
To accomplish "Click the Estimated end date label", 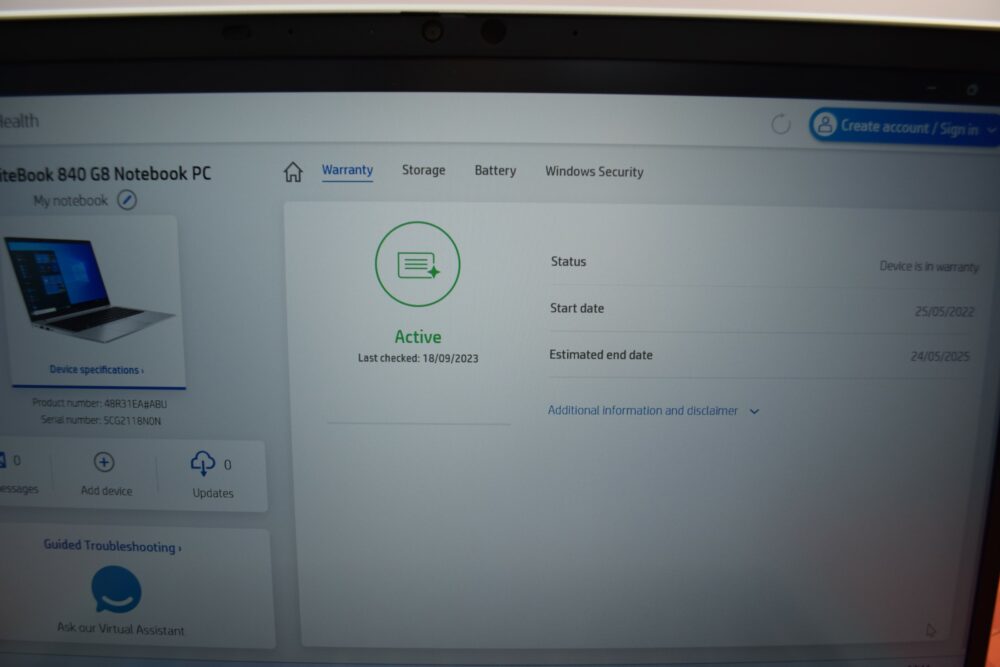I will click(601, 355).
